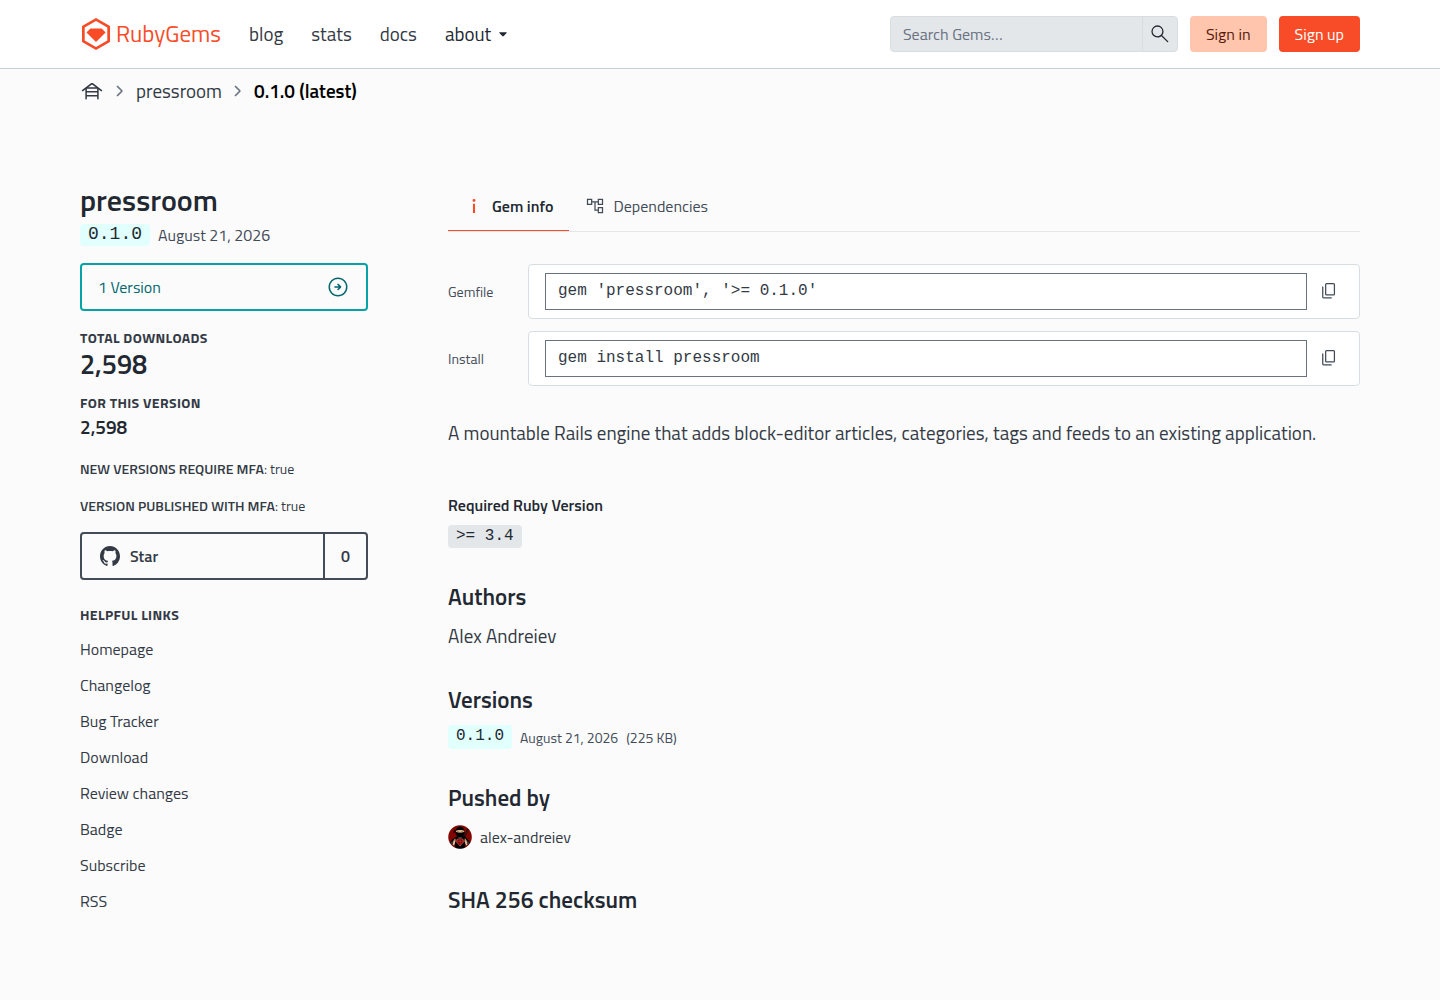Switch to the Gem info tab
The width and height of the screenshot is (1440, 1000).
click(508, 207)
